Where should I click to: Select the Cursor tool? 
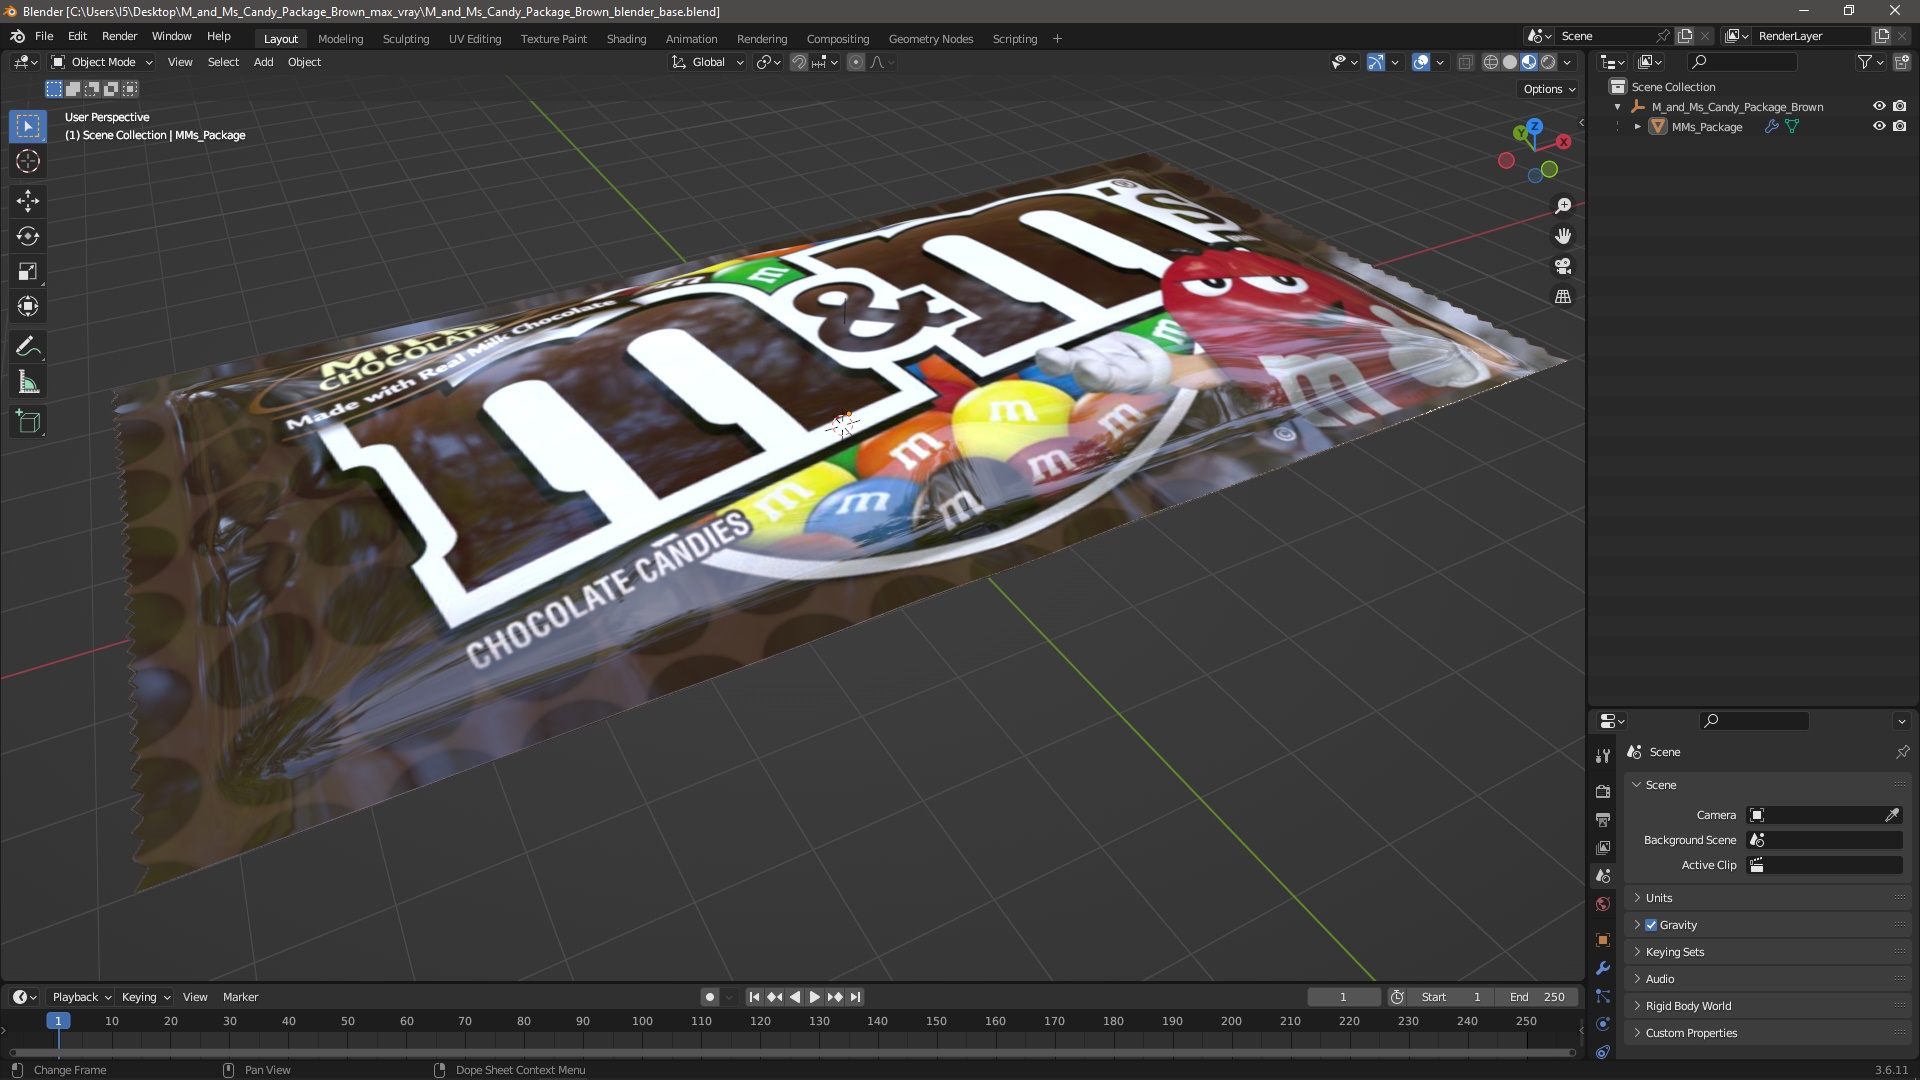tap(28, 161)
